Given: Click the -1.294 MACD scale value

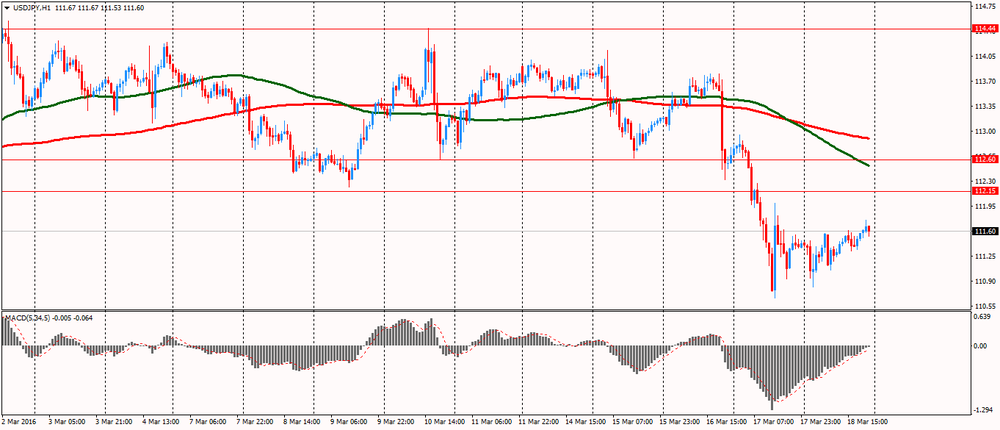Looking at the screenshot, I should click(984, 410).
